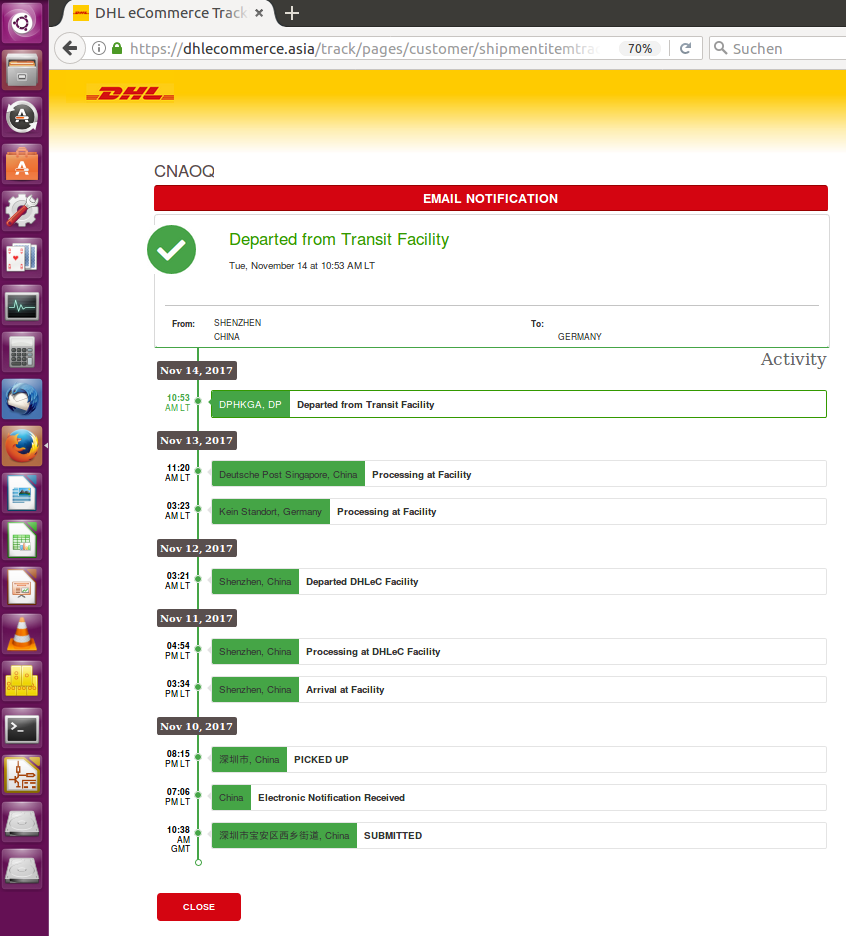The height and width of the screenshot is (936, 846).
Task: Click the 10:53 AM LT time label
Action: (x=178, y=403)
